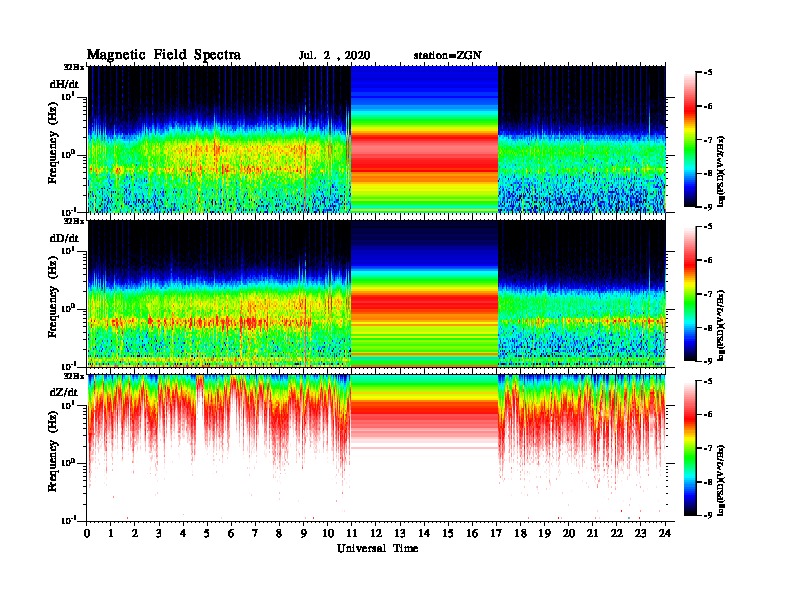Click the dD/dt panel color bar

click(x=690, y=293)
